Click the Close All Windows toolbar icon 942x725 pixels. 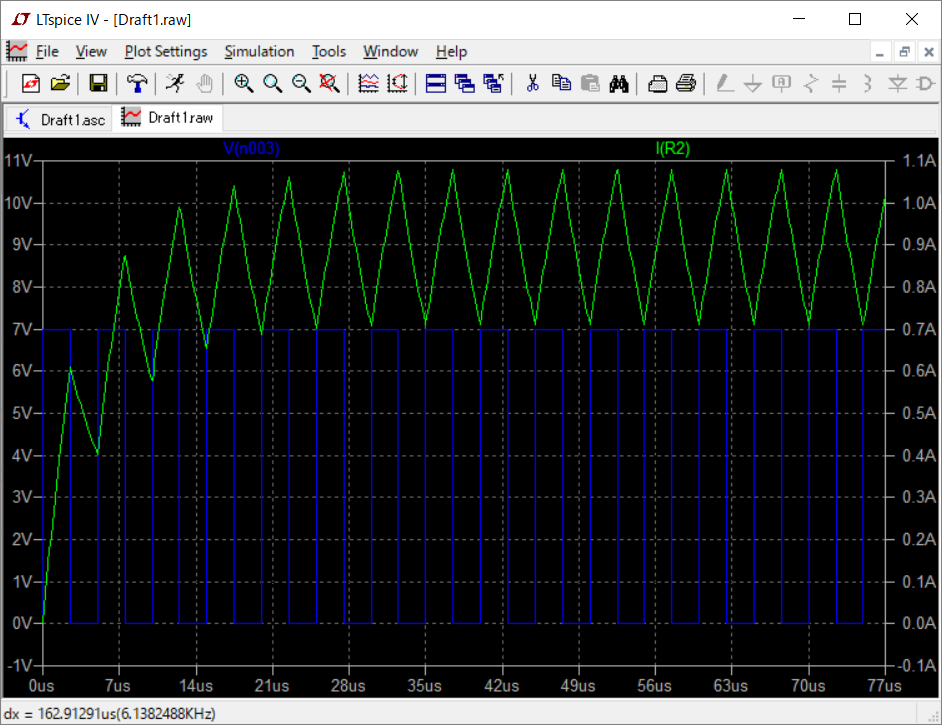[x=493, y=83]
